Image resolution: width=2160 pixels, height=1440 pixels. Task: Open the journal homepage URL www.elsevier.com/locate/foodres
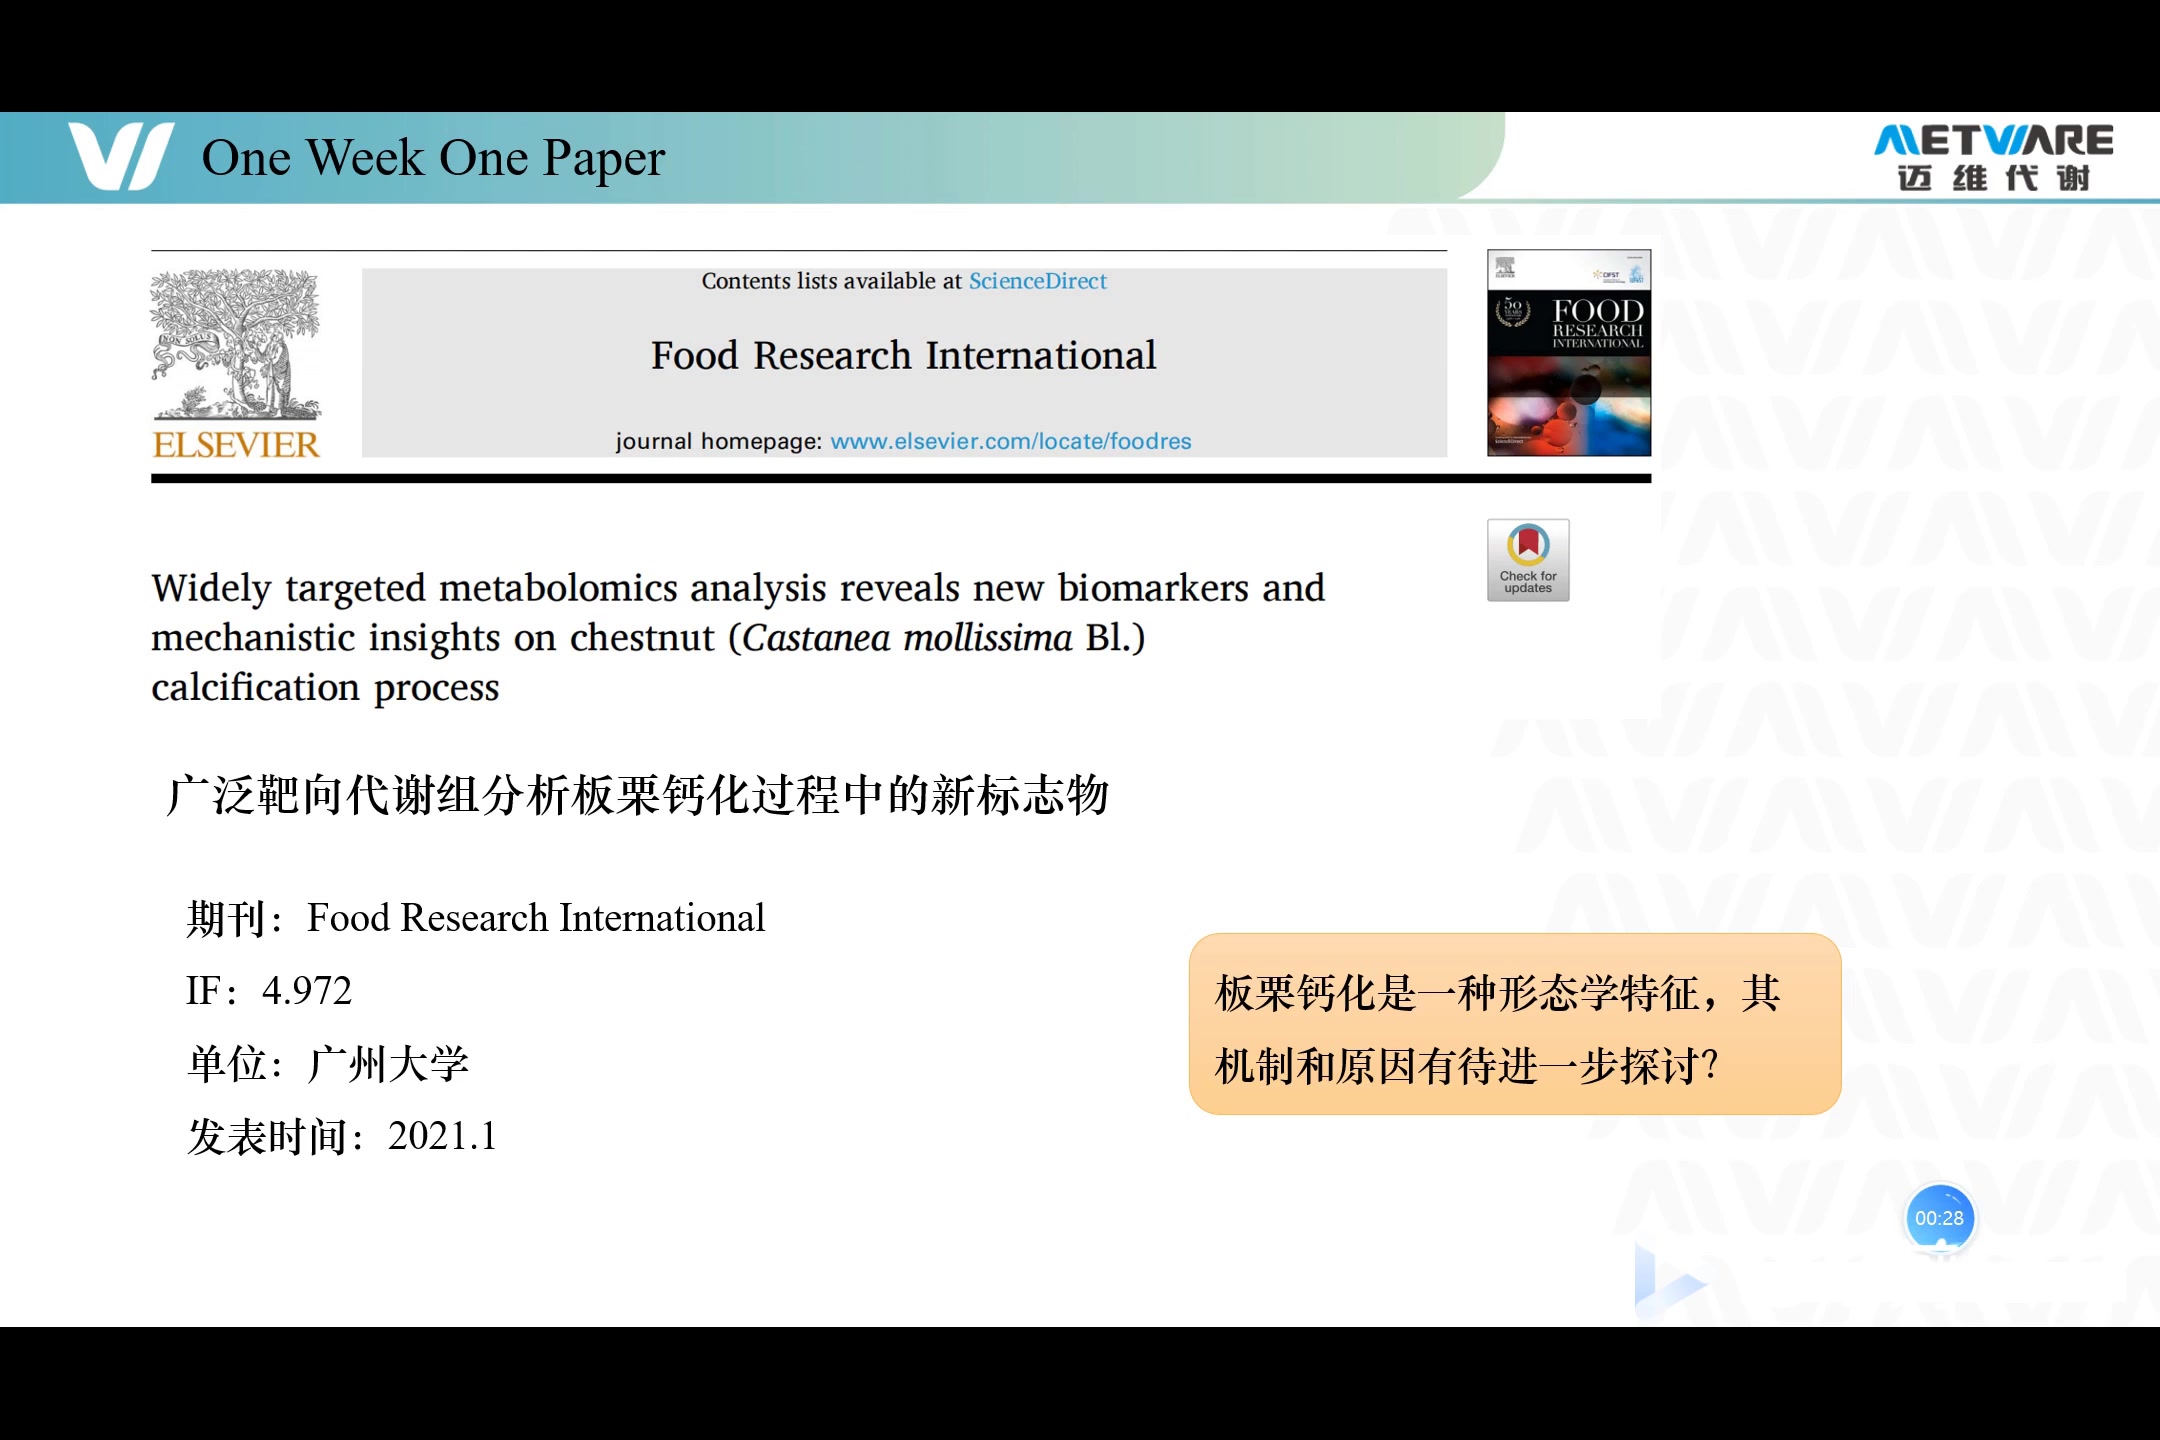(1010, 441)
